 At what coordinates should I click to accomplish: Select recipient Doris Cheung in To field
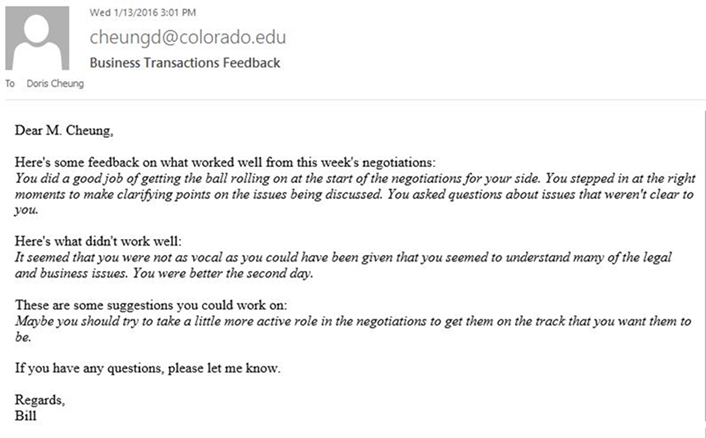coord(55,84)
